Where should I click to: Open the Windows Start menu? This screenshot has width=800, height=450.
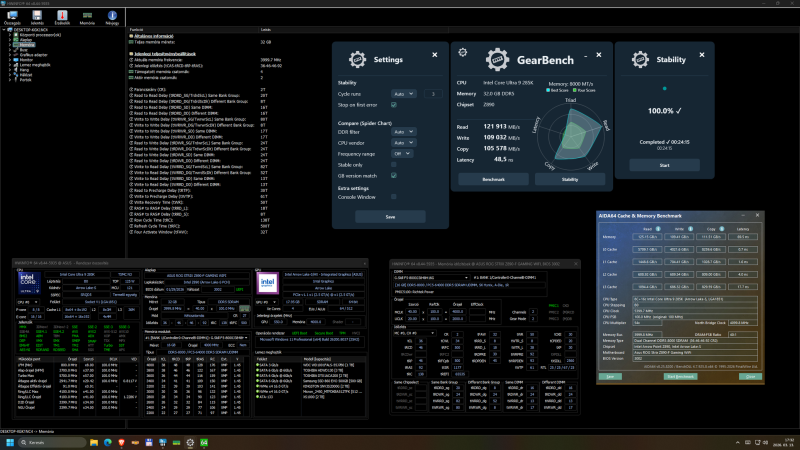[x=10, y=442]
